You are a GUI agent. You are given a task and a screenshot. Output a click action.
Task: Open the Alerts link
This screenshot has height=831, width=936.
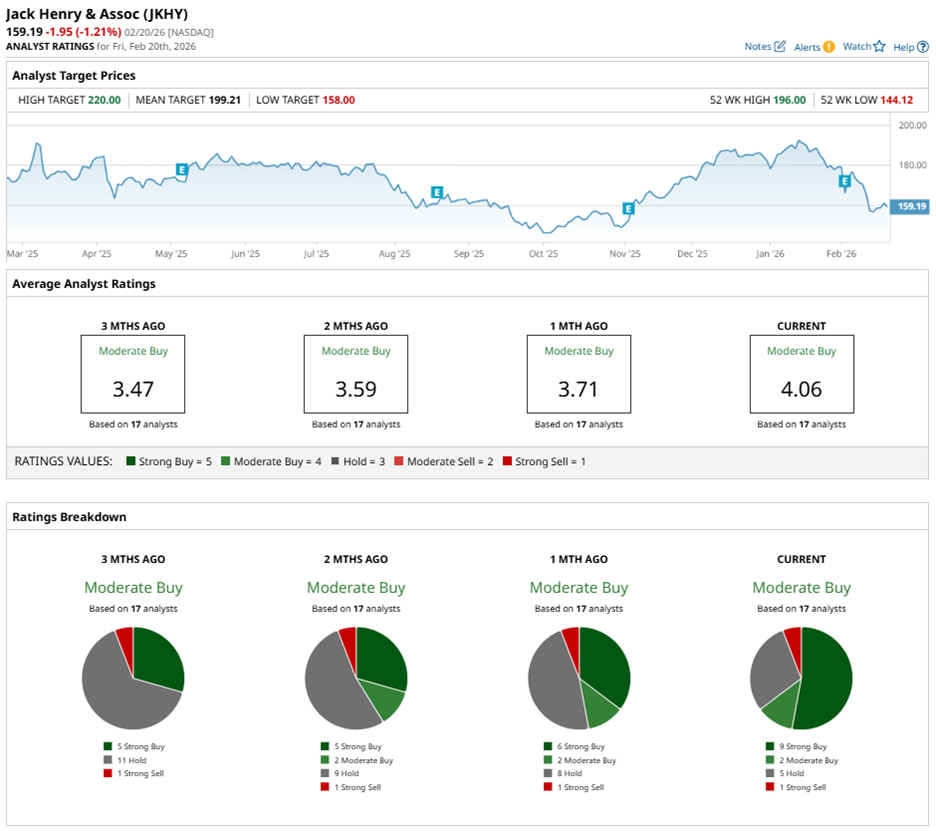pyautogui.click(x=807, y=47)
